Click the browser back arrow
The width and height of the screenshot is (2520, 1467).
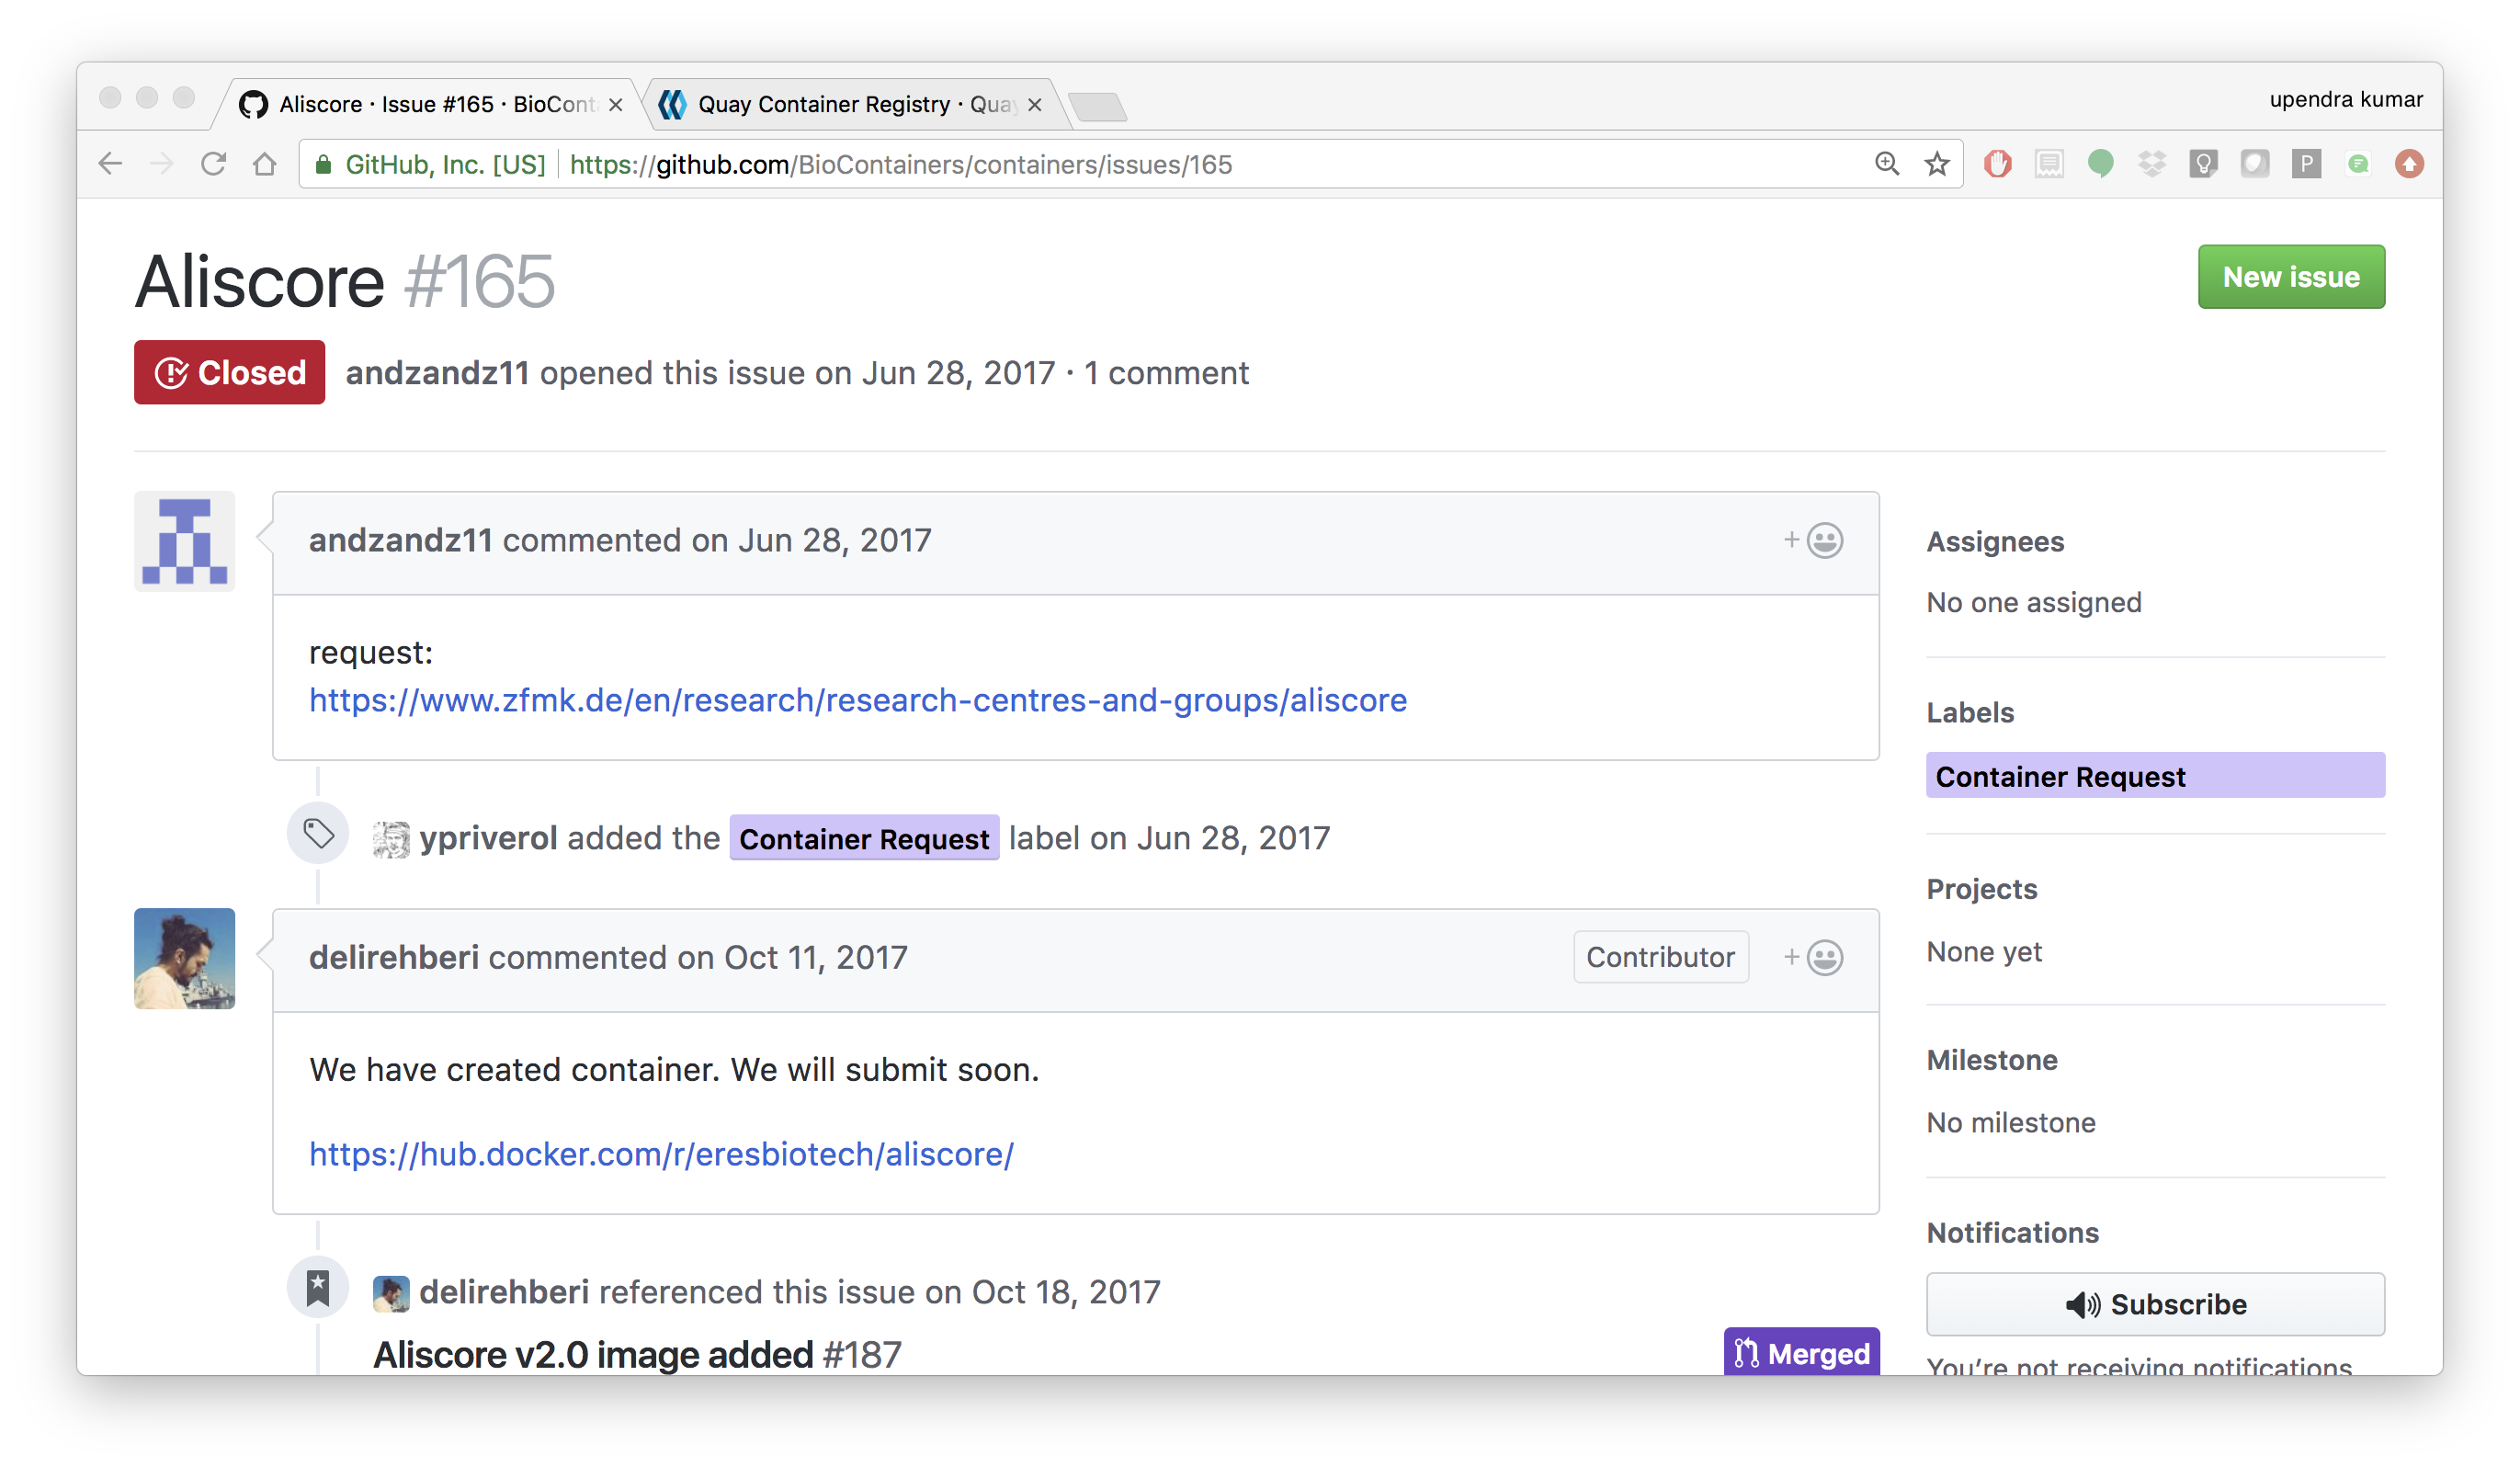point(110,164)
